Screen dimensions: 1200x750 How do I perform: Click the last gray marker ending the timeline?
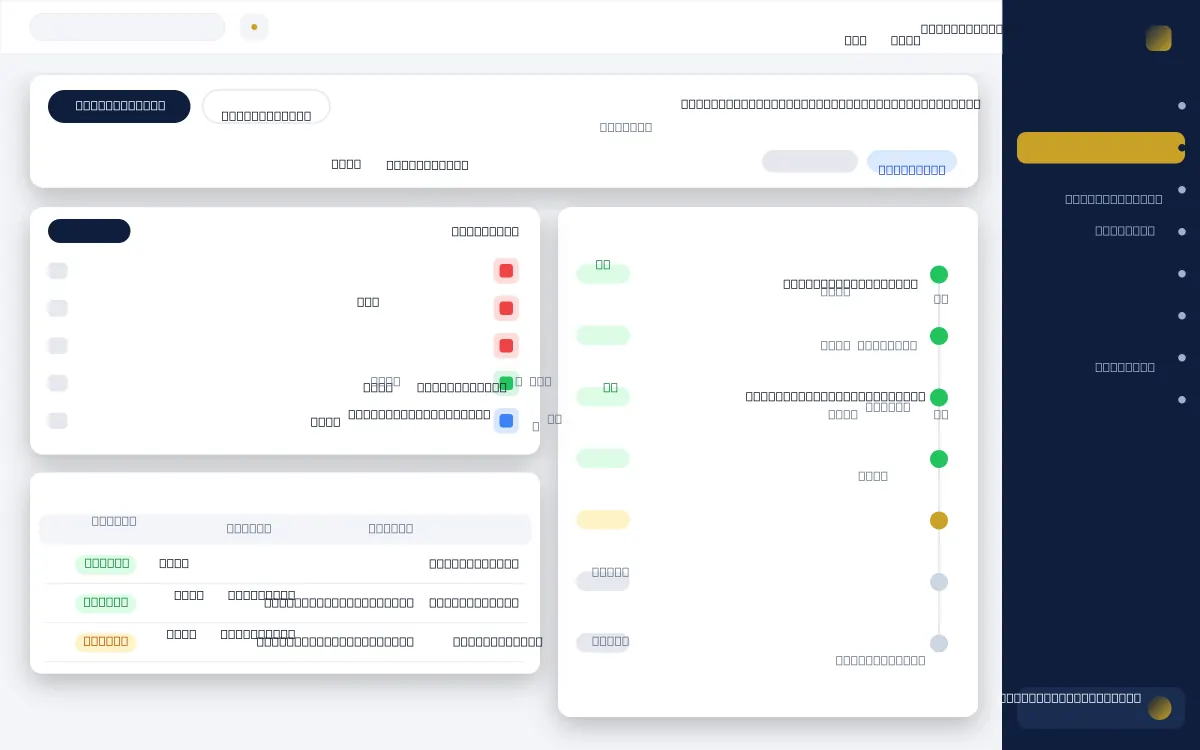(x=938, y=643)
